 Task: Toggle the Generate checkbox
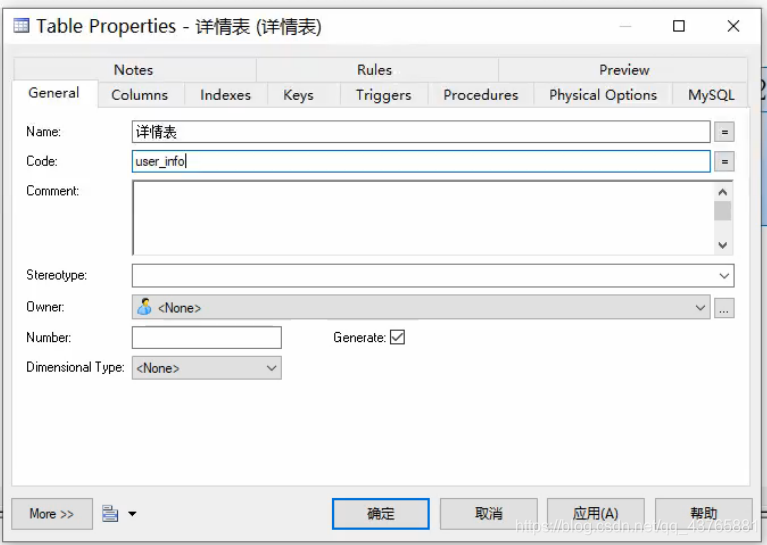pos(397,337)
